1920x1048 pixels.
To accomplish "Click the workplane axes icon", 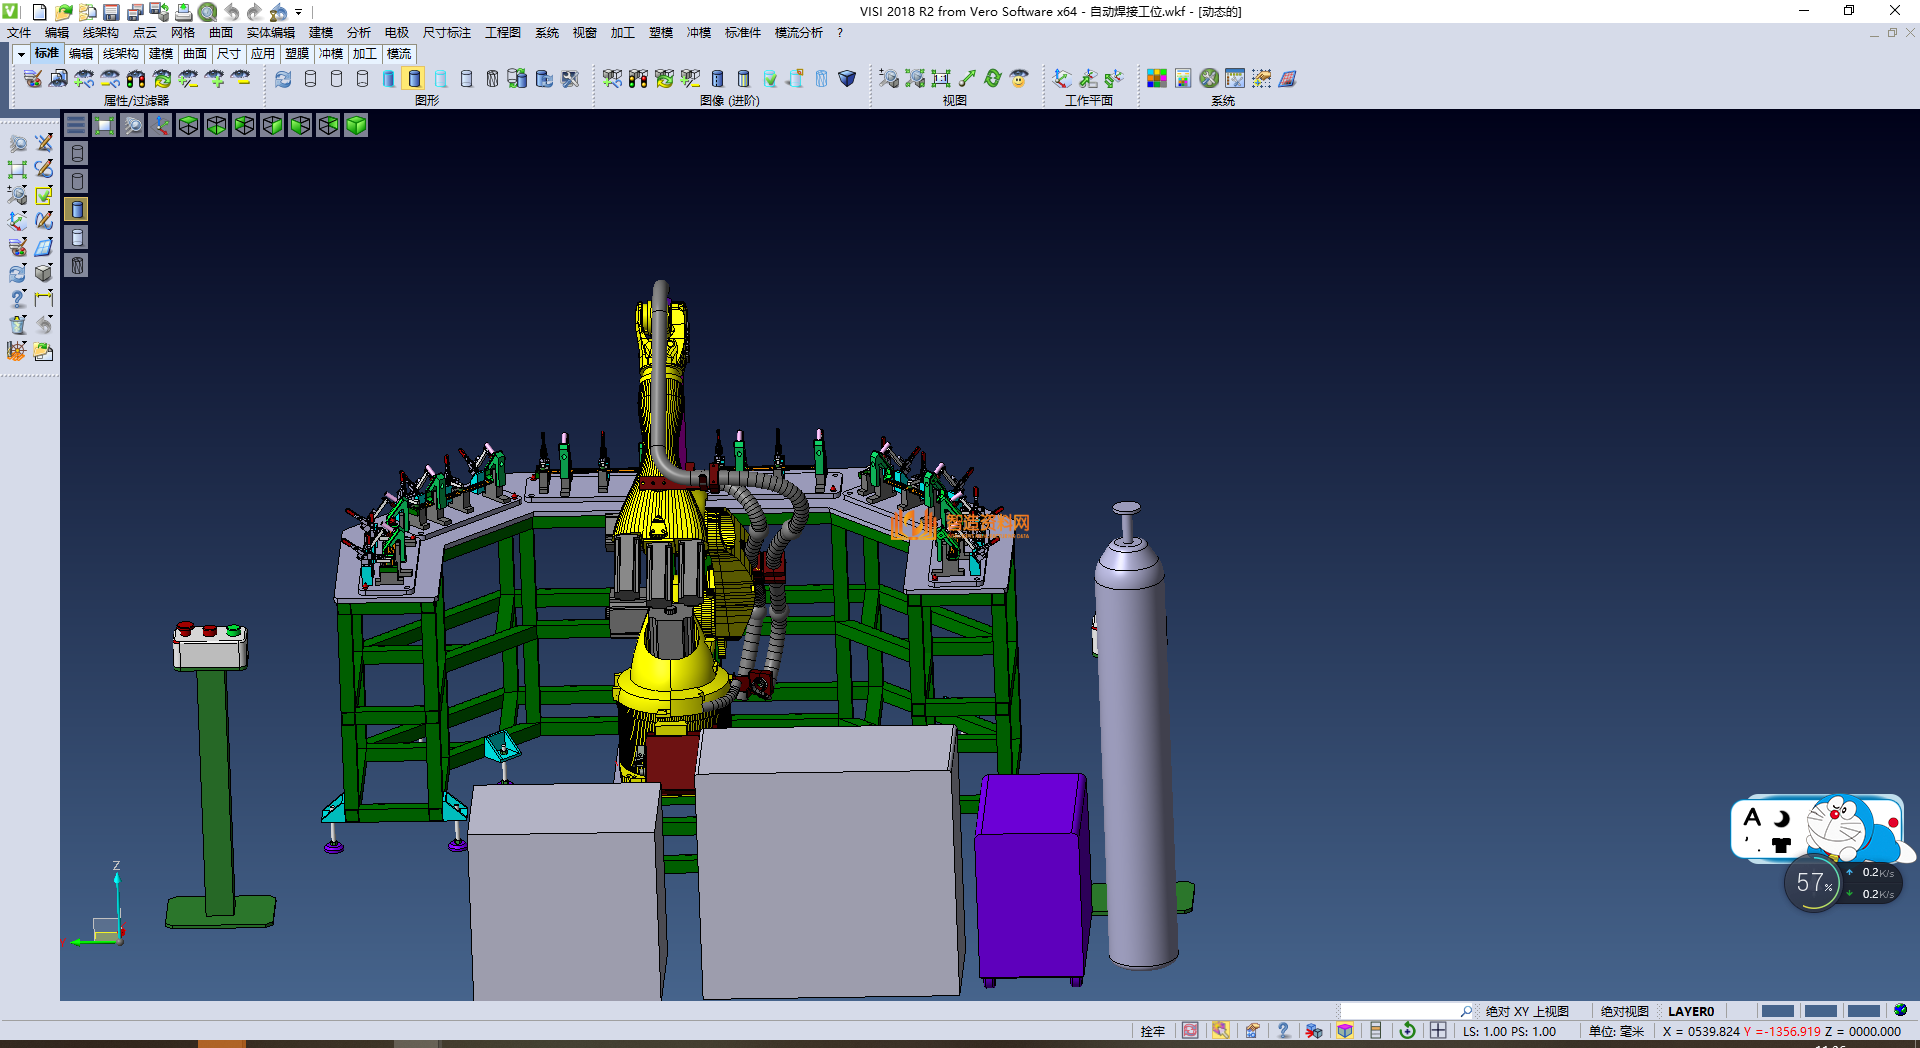I will pos(1062,79).
